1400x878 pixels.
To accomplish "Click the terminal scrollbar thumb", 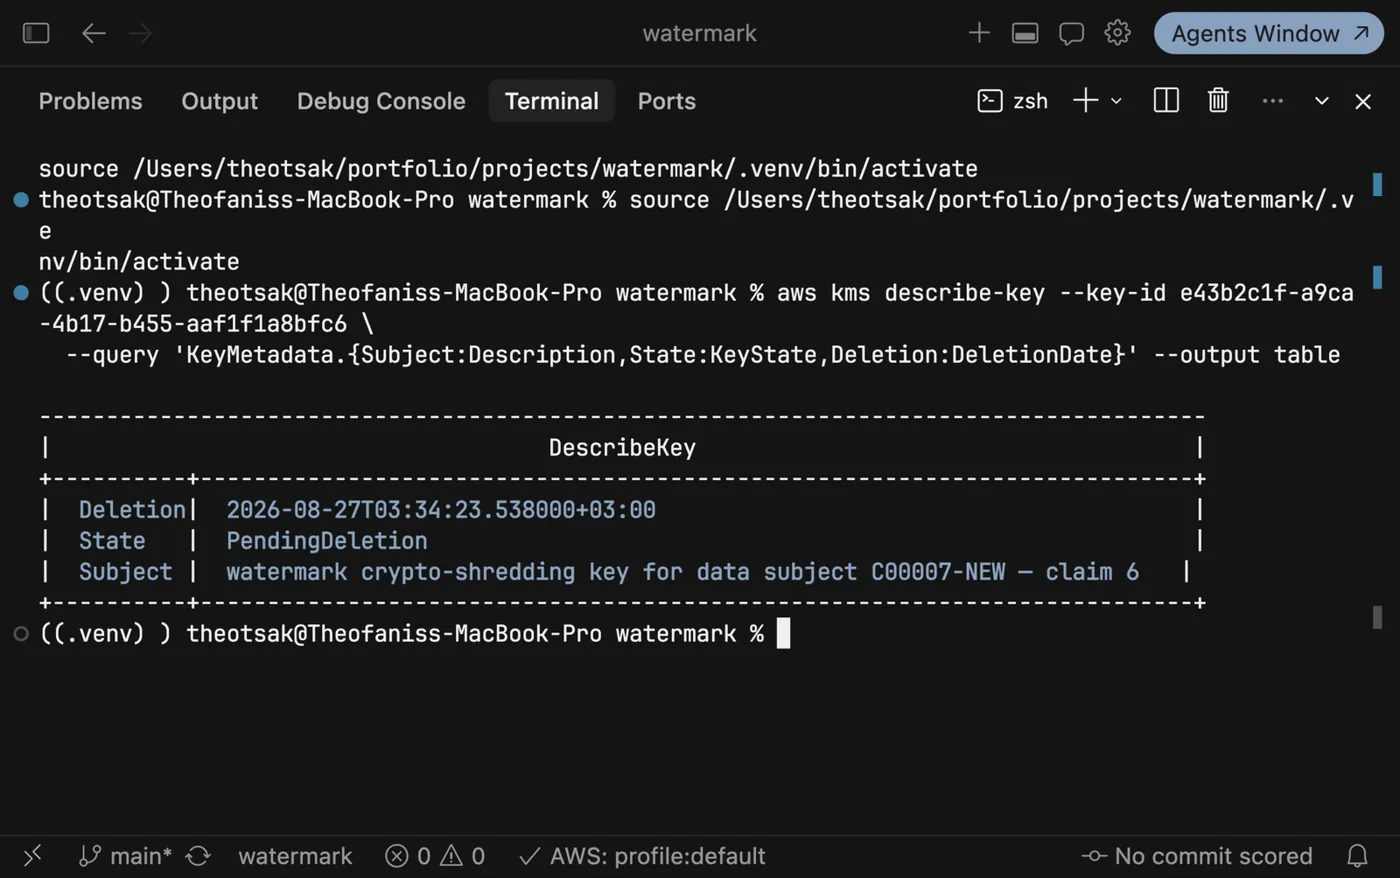I will (x=1377, y=618).
